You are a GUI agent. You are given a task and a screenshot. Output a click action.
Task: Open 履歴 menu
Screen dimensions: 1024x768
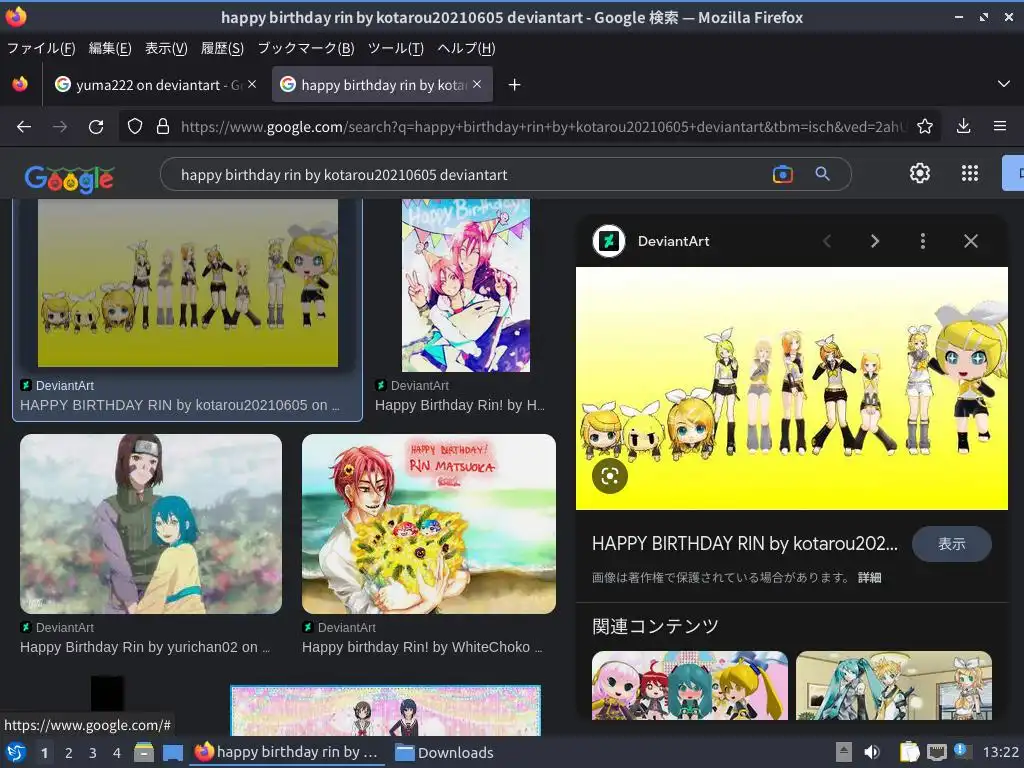coord(222,48)
